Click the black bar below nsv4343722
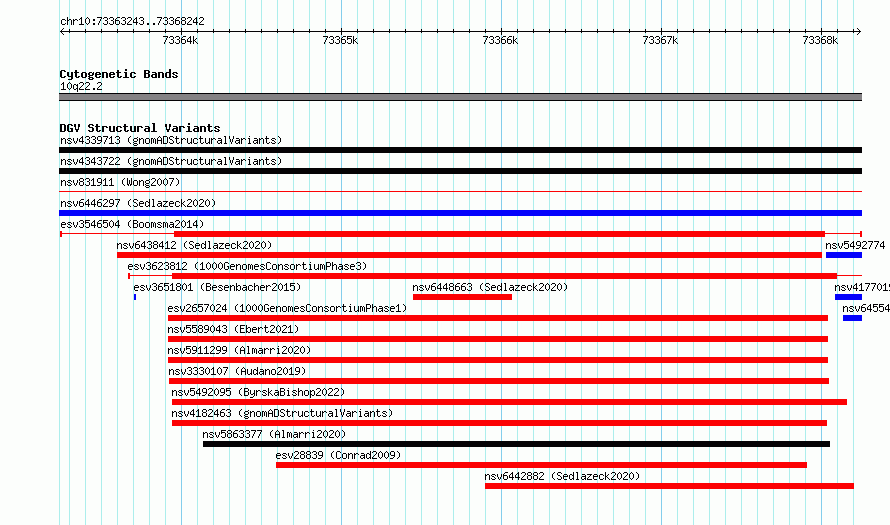This screenshot has height=525, width=890. 460,171
